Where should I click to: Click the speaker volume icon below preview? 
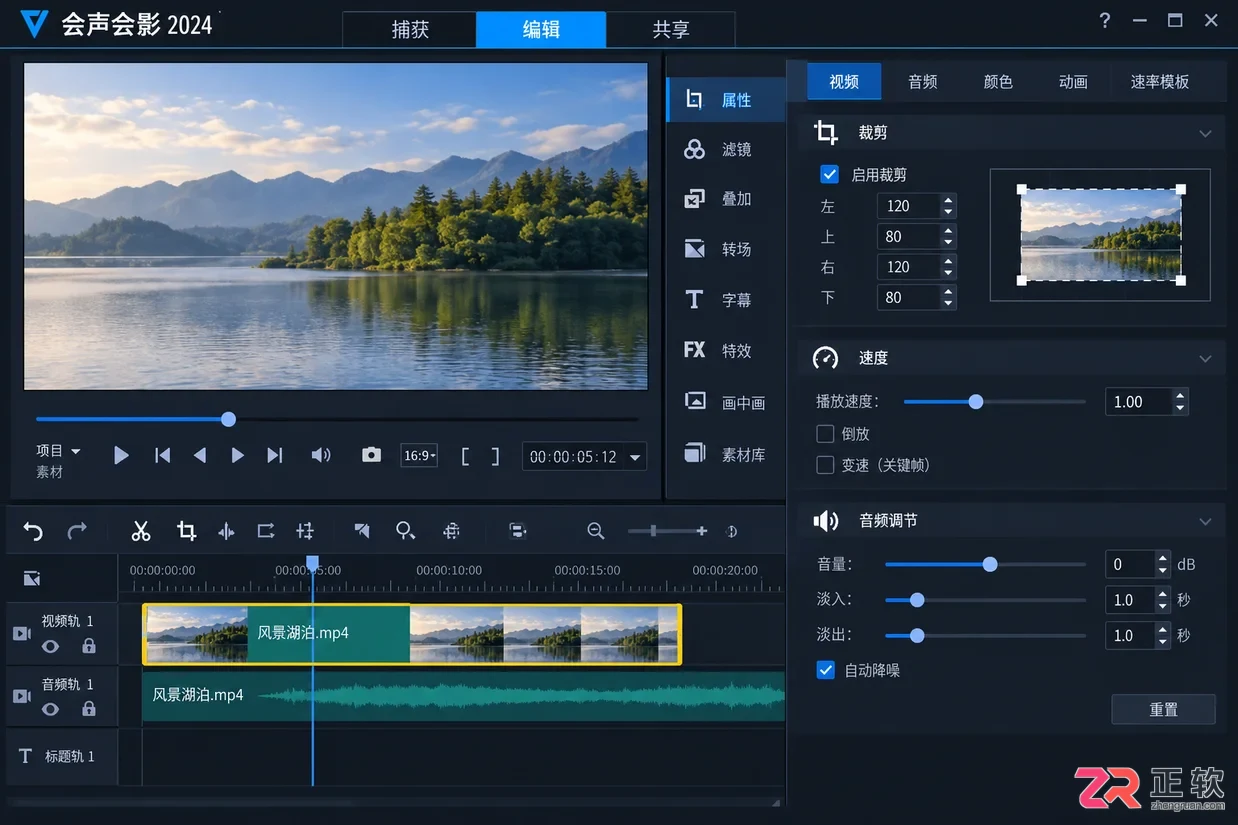[321, 455]
